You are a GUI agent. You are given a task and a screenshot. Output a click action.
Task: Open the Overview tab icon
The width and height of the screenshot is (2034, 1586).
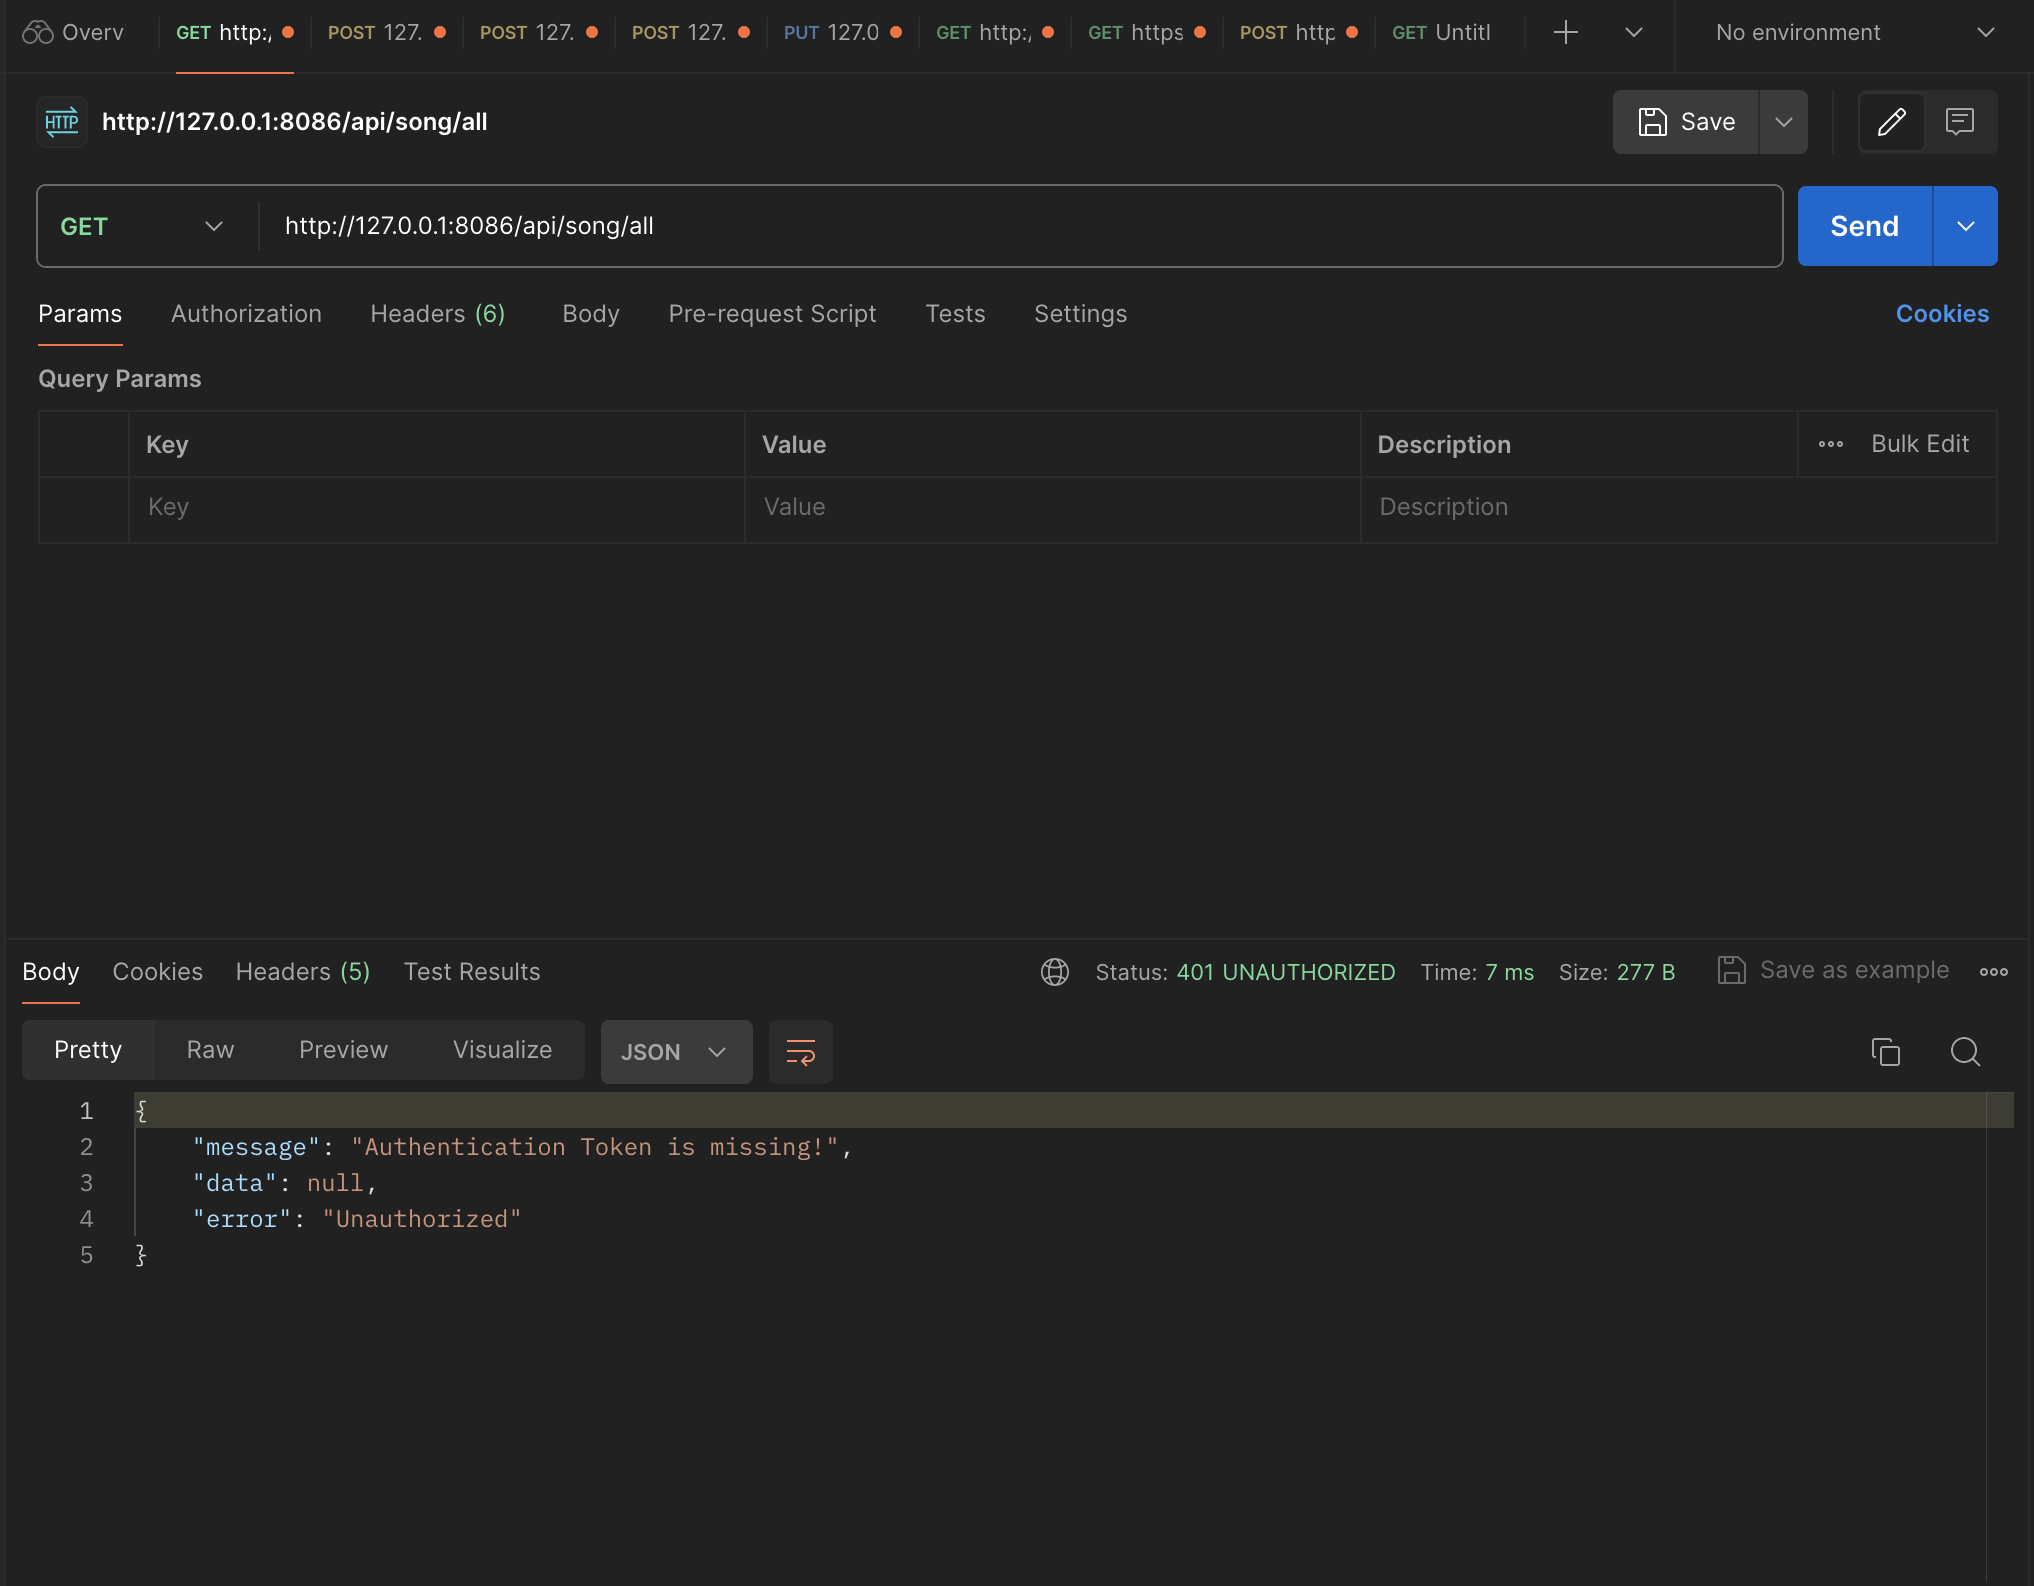[38, 33]
